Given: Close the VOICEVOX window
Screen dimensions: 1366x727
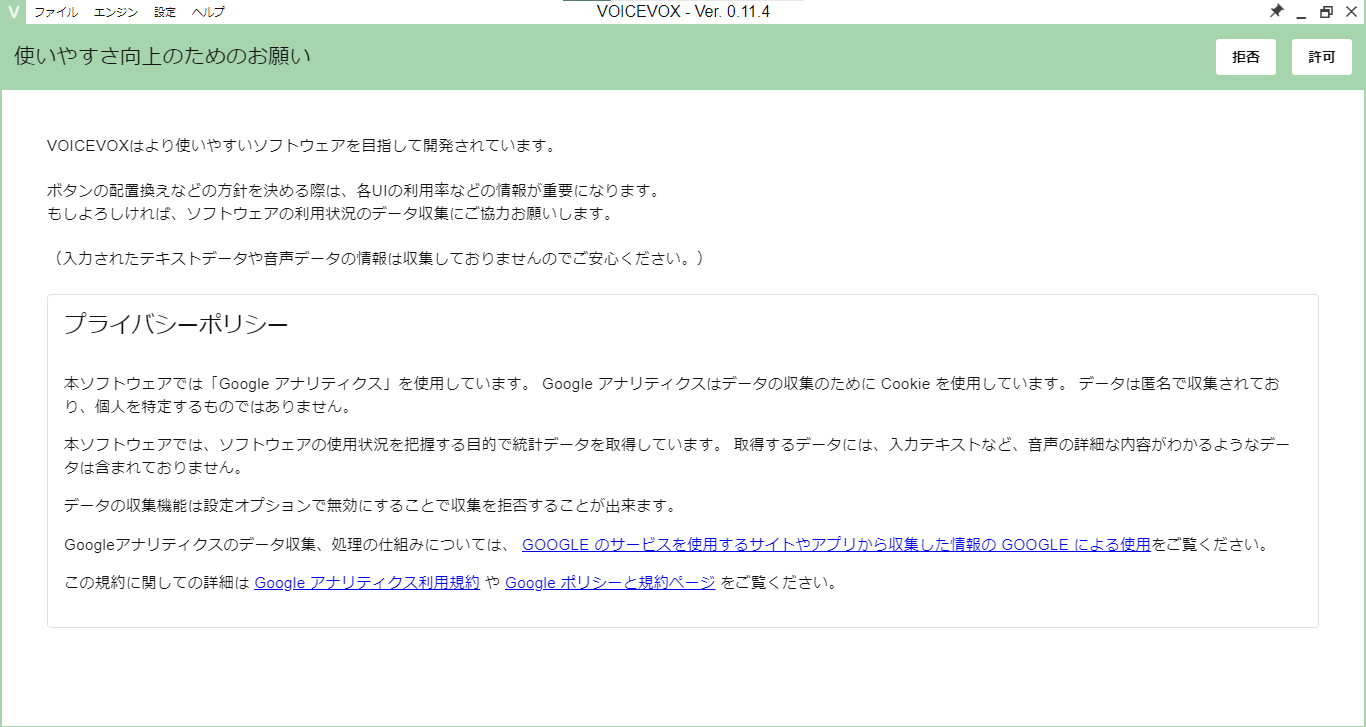Looking at the screenshot, I should click(1351, 12).
